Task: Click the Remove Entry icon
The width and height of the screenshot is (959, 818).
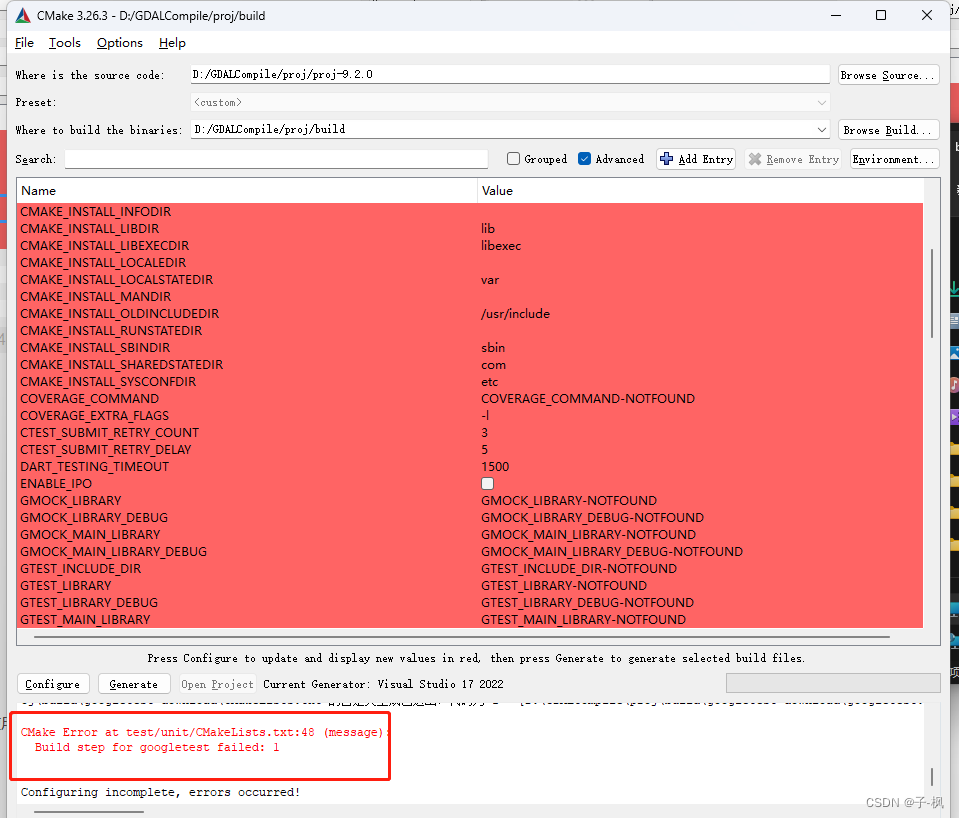Action: coord(756,158)
